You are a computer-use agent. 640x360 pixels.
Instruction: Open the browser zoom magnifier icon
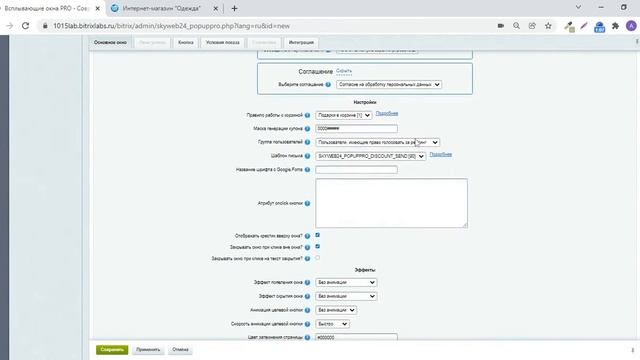coord(516,26)
